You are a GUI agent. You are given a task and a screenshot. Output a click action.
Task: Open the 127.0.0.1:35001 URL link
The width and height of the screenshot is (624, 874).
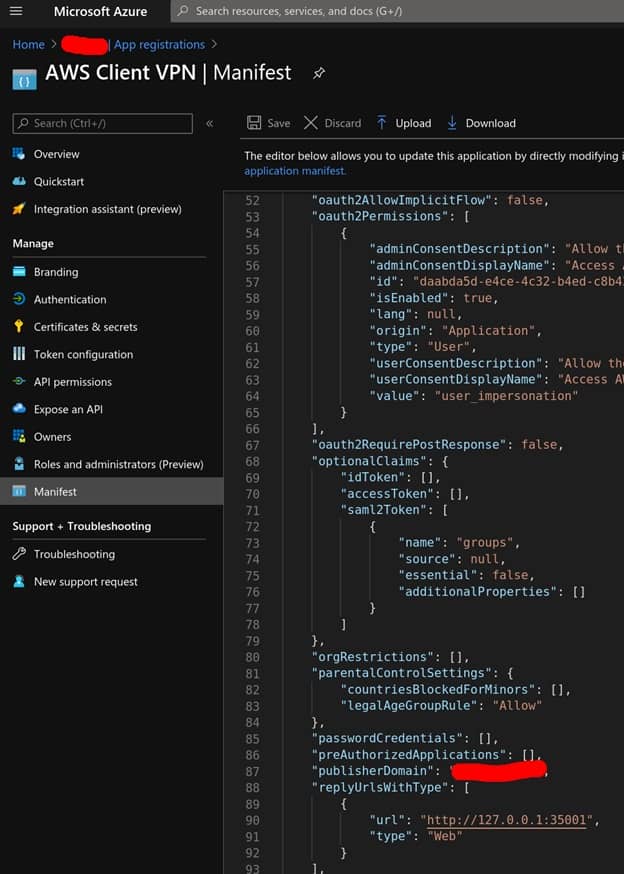coord(506,820)
